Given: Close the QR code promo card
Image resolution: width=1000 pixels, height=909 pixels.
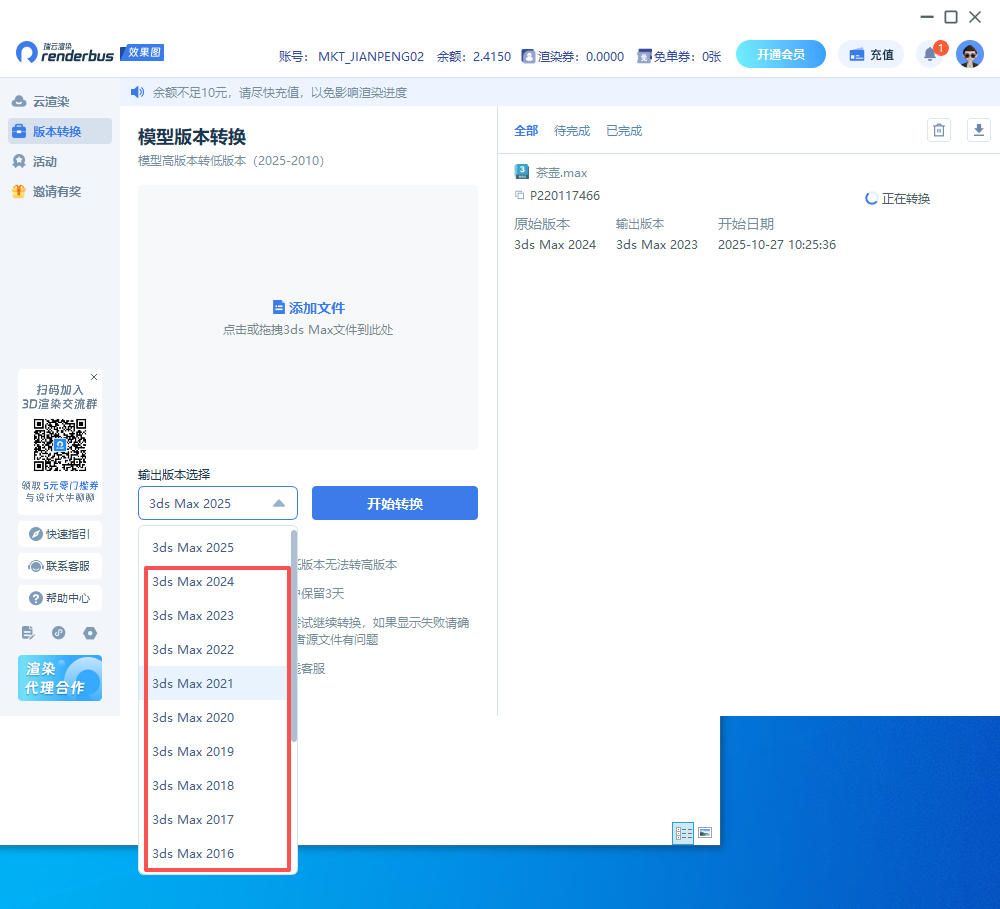Looking at the screenshot, I should pyautogui.click(x=94, y=377).
